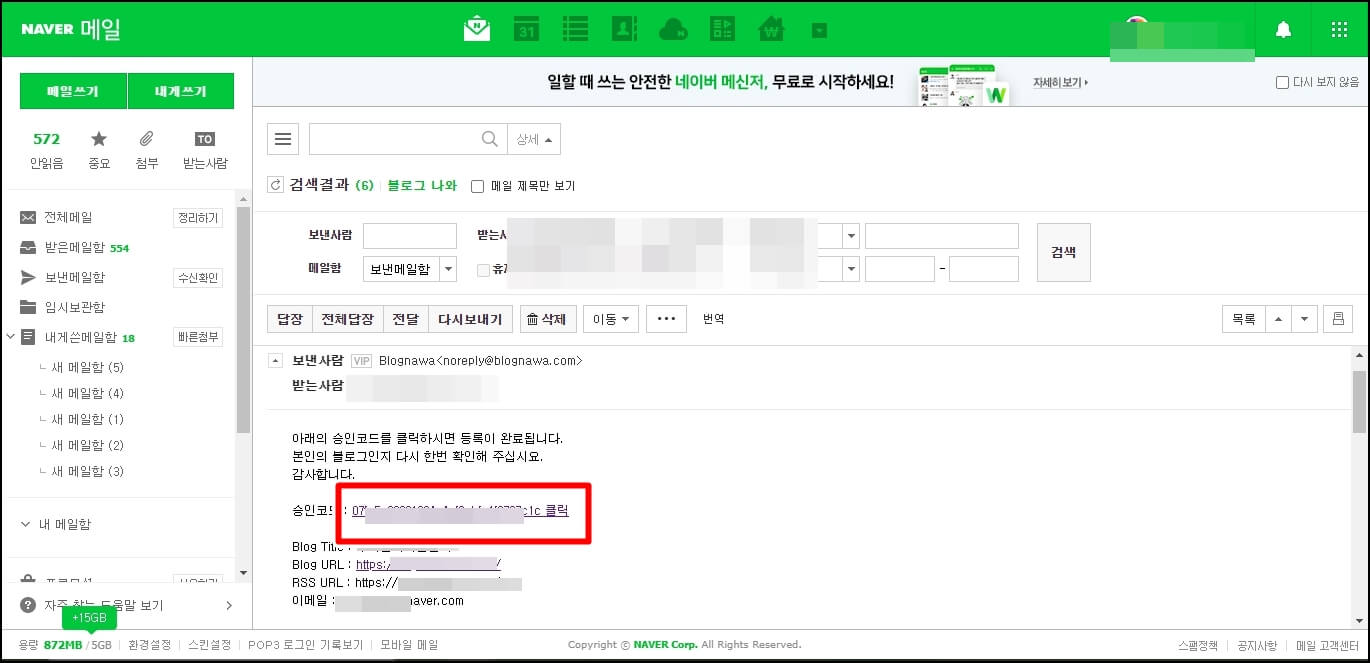Open the Naver Mail envelope icon

[x=477, y=29]
